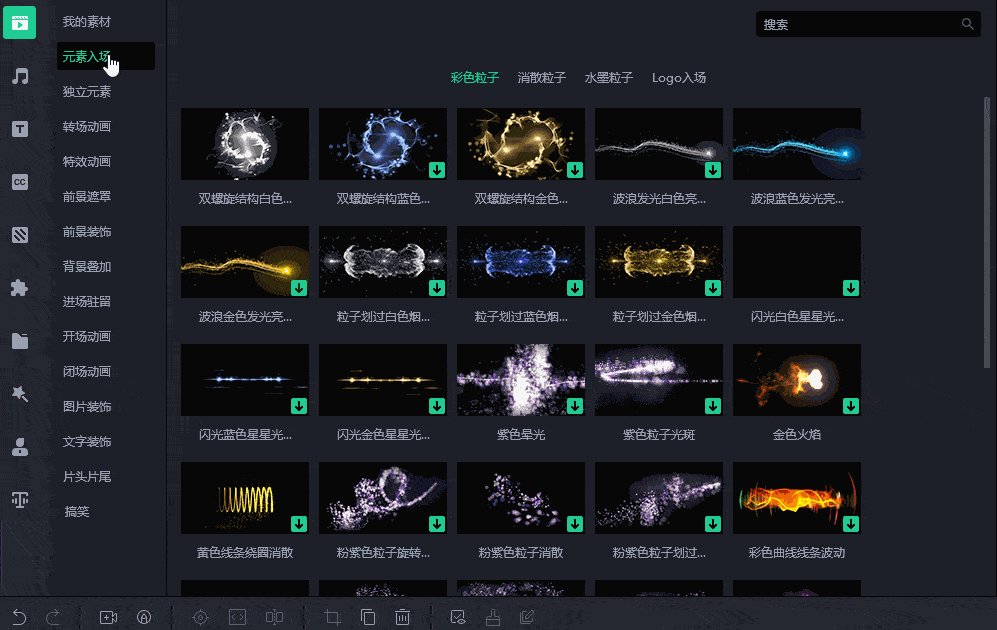Select 进场驻留 category
Viewport: 997px width, 630px height.
pos(87,301)
